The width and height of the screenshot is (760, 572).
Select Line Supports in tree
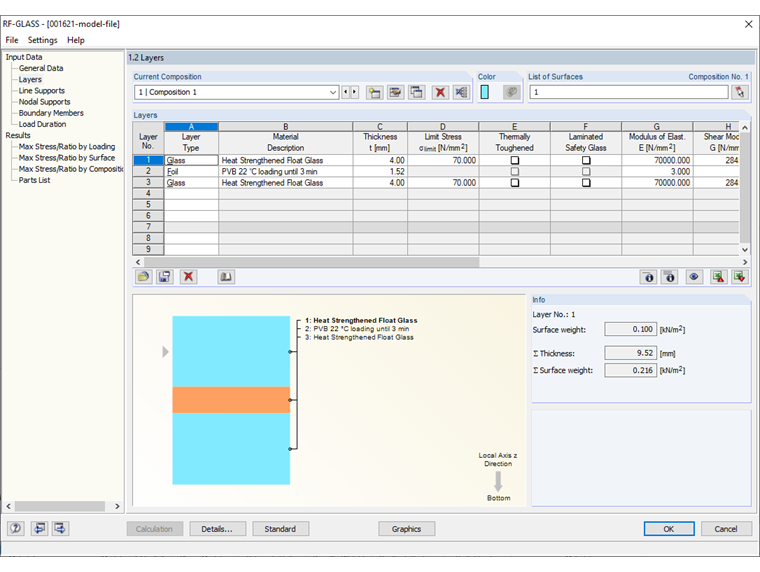coord(42,91)
